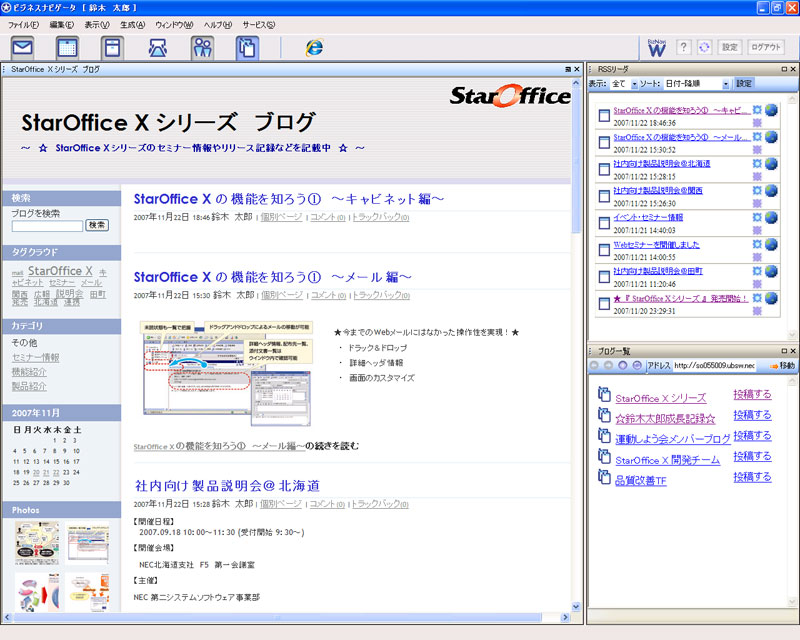Click the blog search input field
This screenshot has height=640, width=800.
tap(47, 226)
